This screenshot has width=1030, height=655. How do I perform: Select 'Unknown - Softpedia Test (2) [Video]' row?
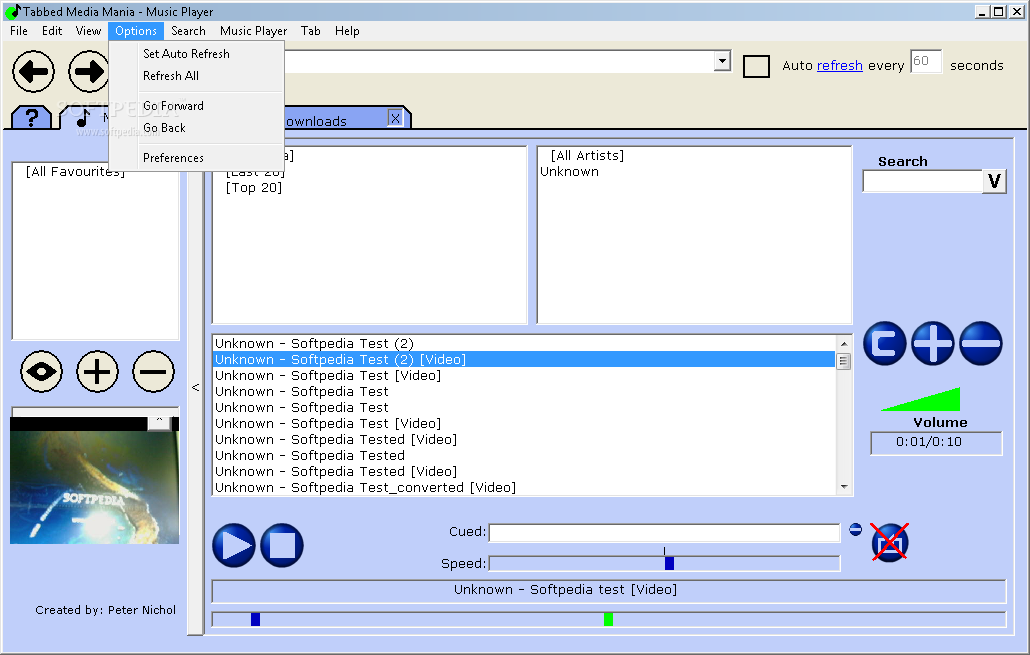click(x=524, y=359)
